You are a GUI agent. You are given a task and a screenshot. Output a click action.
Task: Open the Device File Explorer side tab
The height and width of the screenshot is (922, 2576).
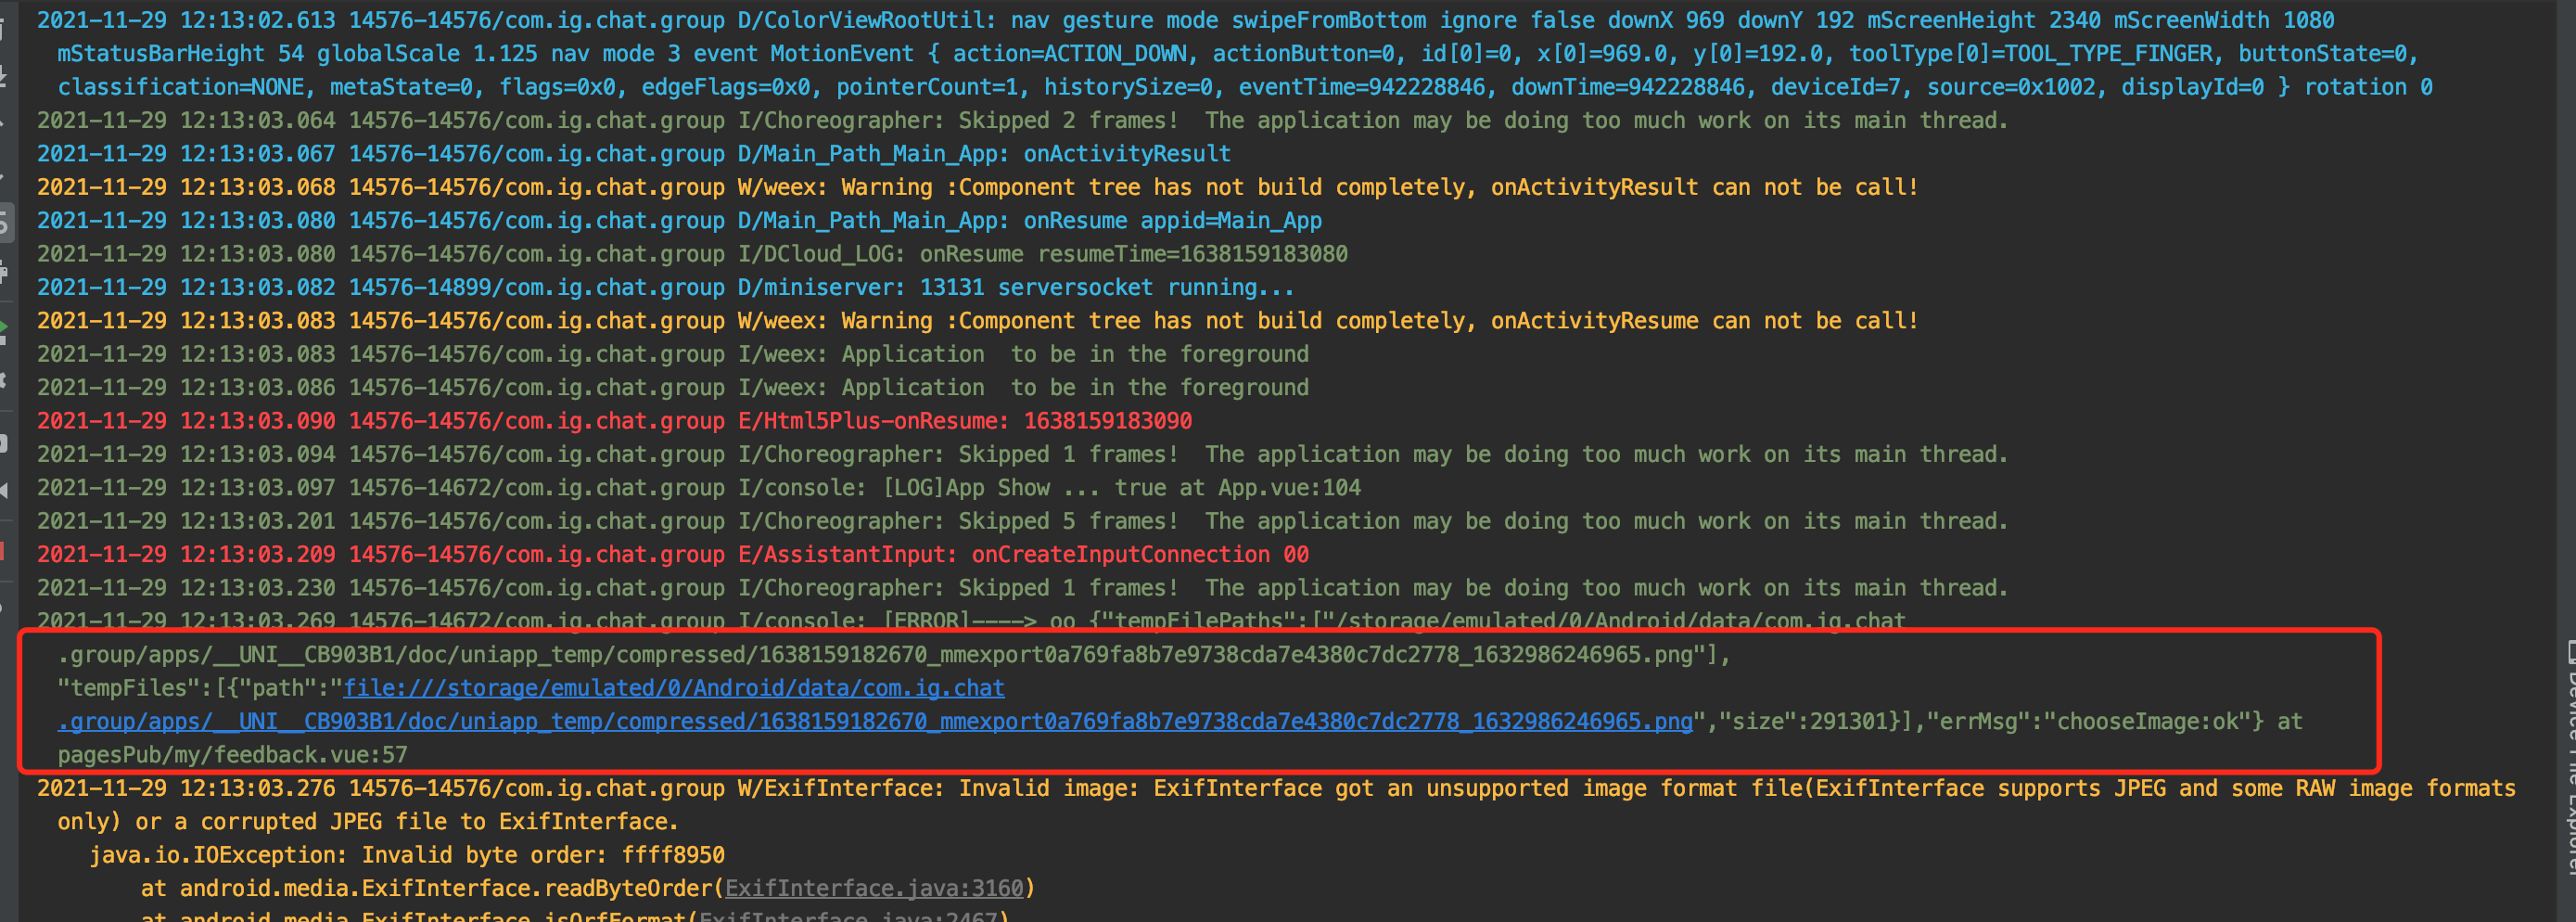pos(2568,760)
